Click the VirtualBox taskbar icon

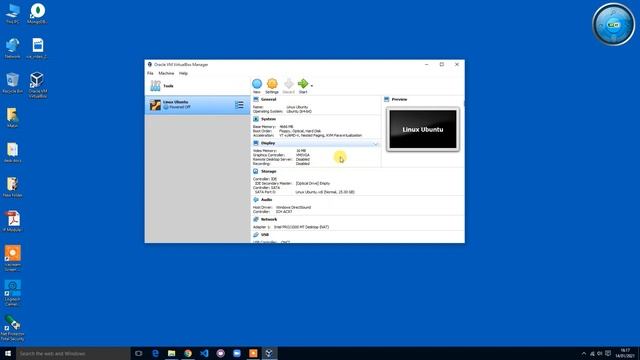point(269,353)
